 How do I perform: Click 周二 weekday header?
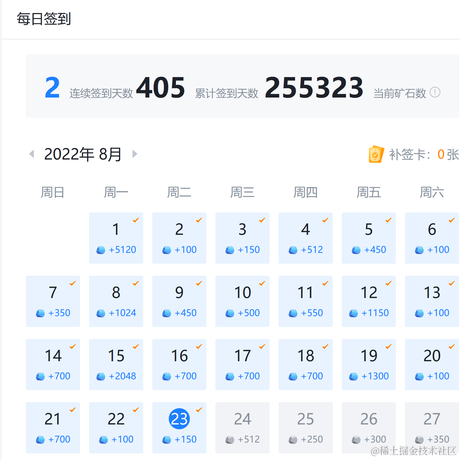[179, 192]
